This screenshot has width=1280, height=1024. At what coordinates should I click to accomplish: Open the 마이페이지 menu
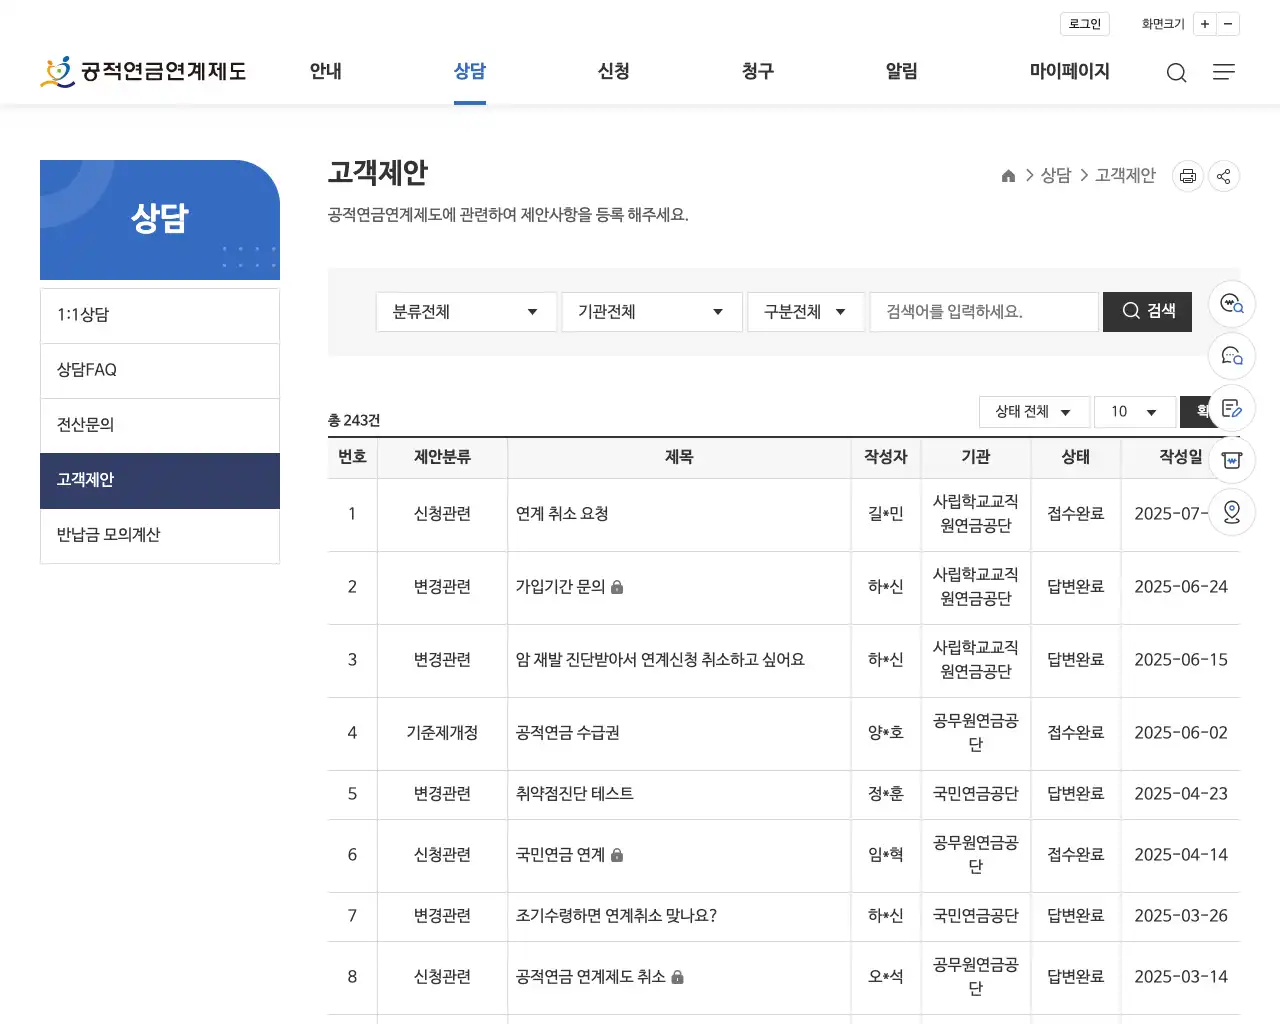(x=1069, y=71)
